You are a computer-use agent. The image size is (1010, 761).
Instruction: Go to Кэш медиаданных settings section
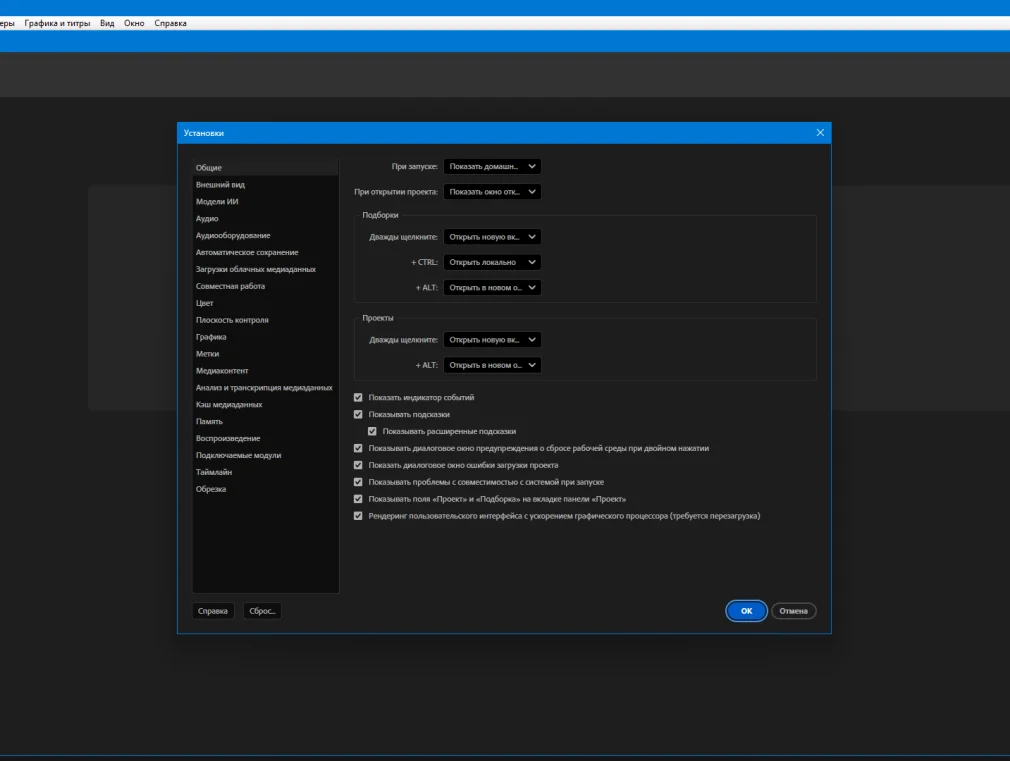pyautogui.click(x=229, y=405)
